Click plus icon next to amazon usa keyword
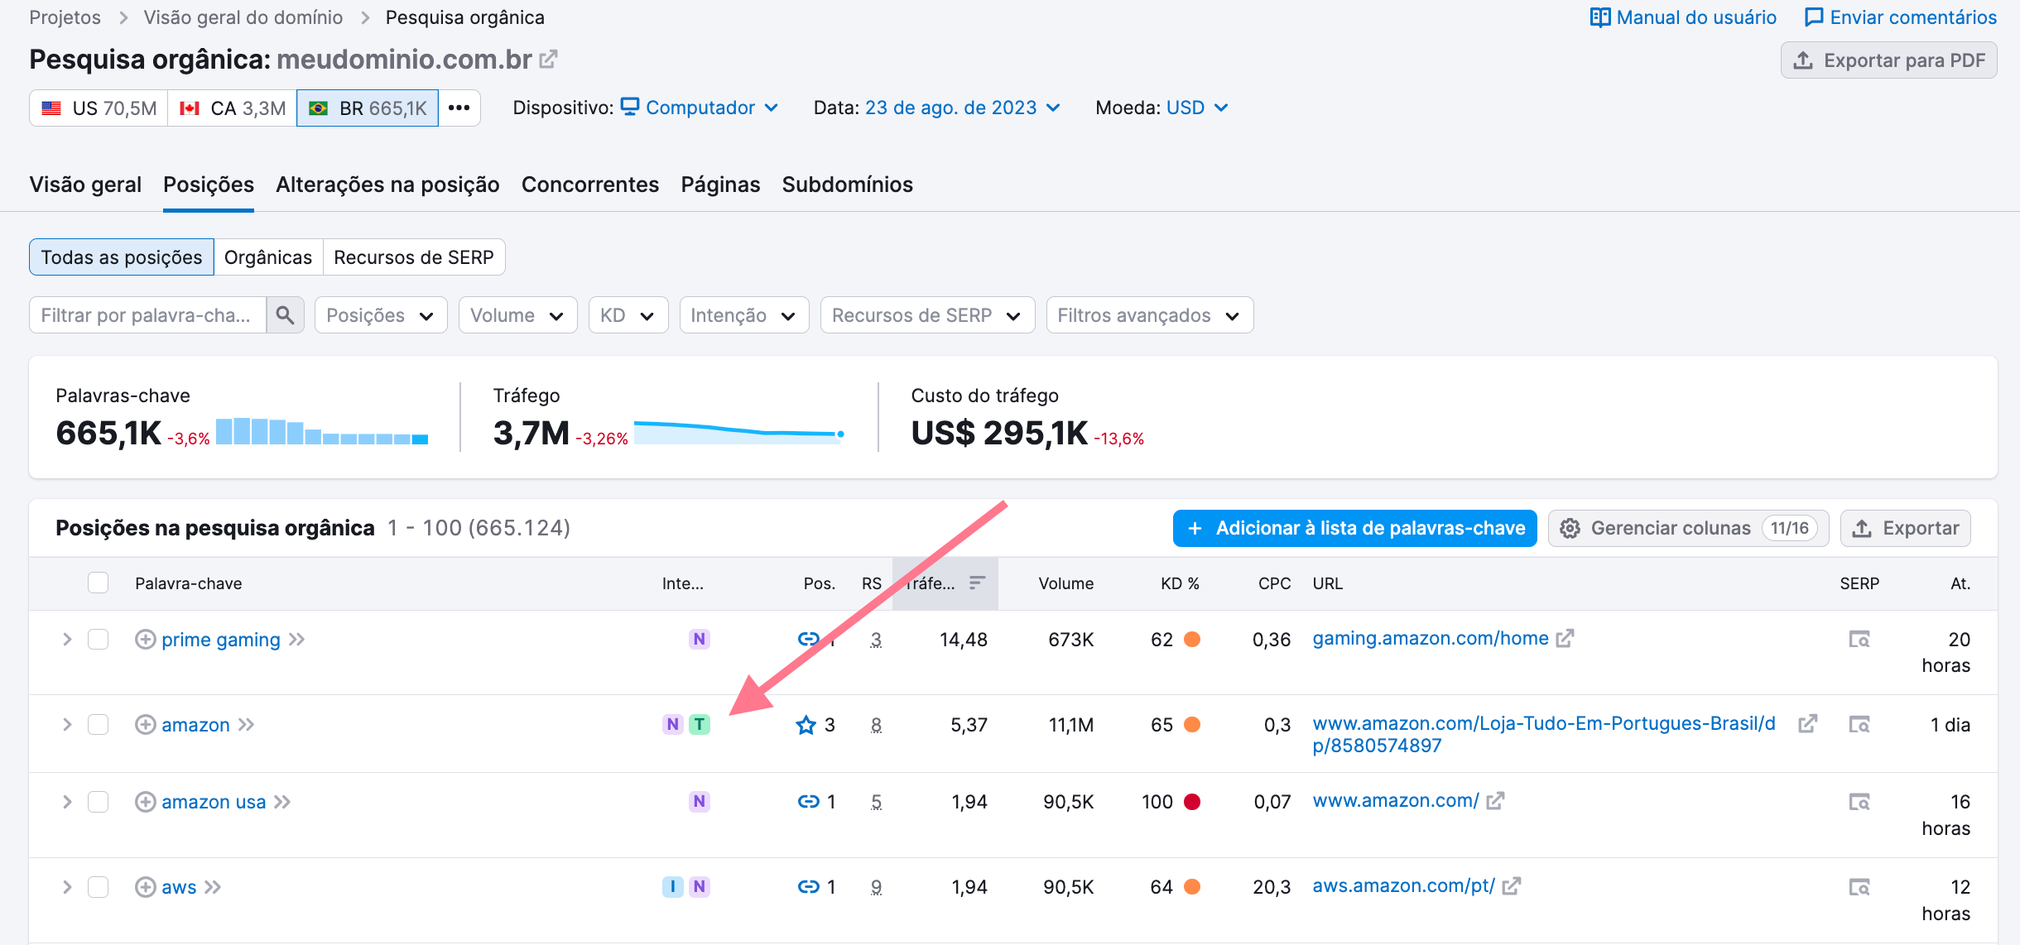 coord(145,801)
